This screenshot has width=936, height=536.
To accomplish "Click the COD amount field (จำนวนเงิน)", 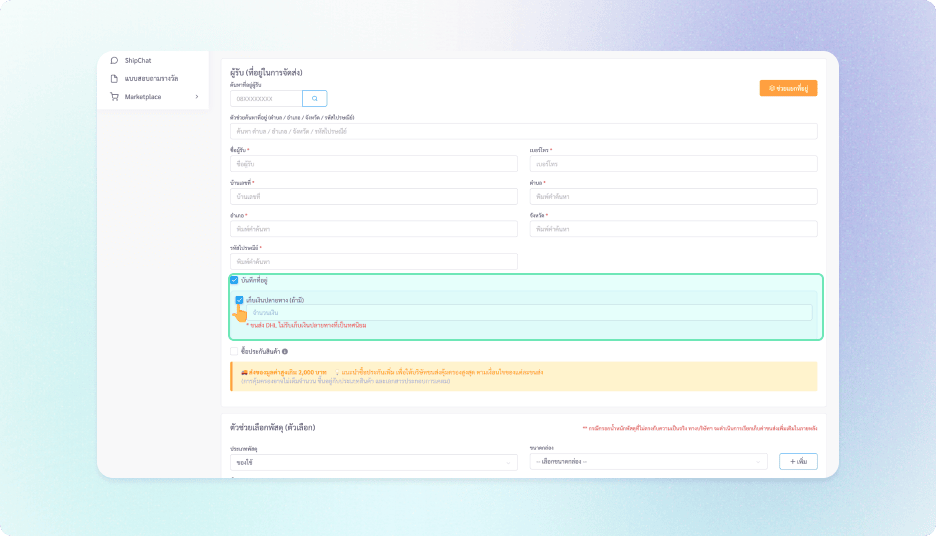I will tap(529, 313).
